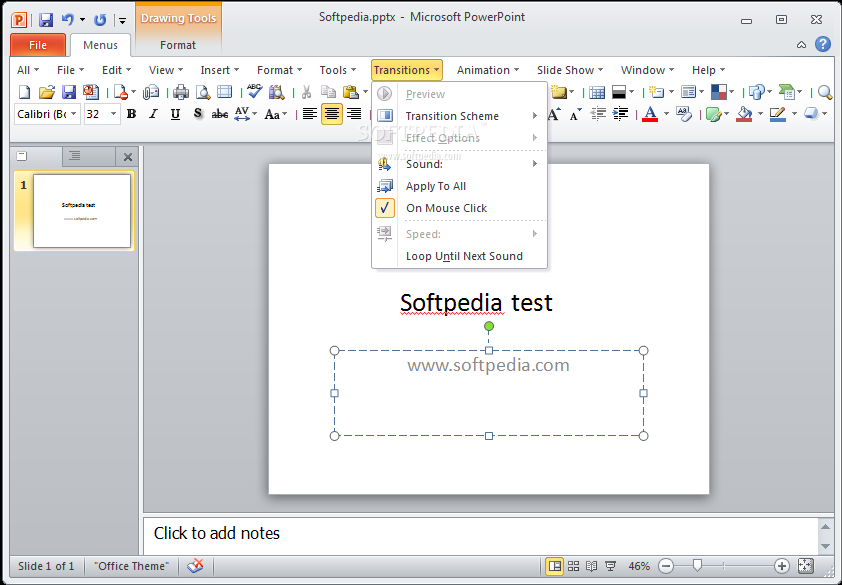Screen dimensions: 842x585
Task: Open the Shape Fill dropdown arrow
Action: pyautogui.click(x=760, y=114)
